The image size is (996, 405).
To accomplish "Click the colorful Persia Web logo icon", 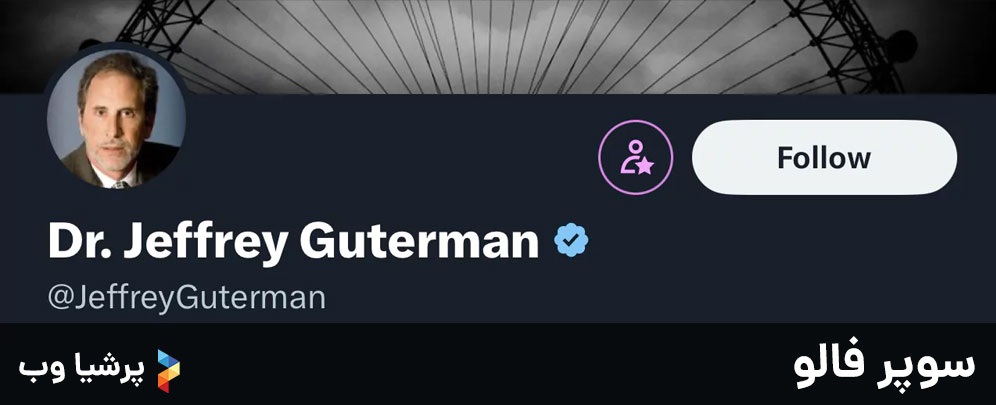I will pyautogui.click(x=167, y=368).
